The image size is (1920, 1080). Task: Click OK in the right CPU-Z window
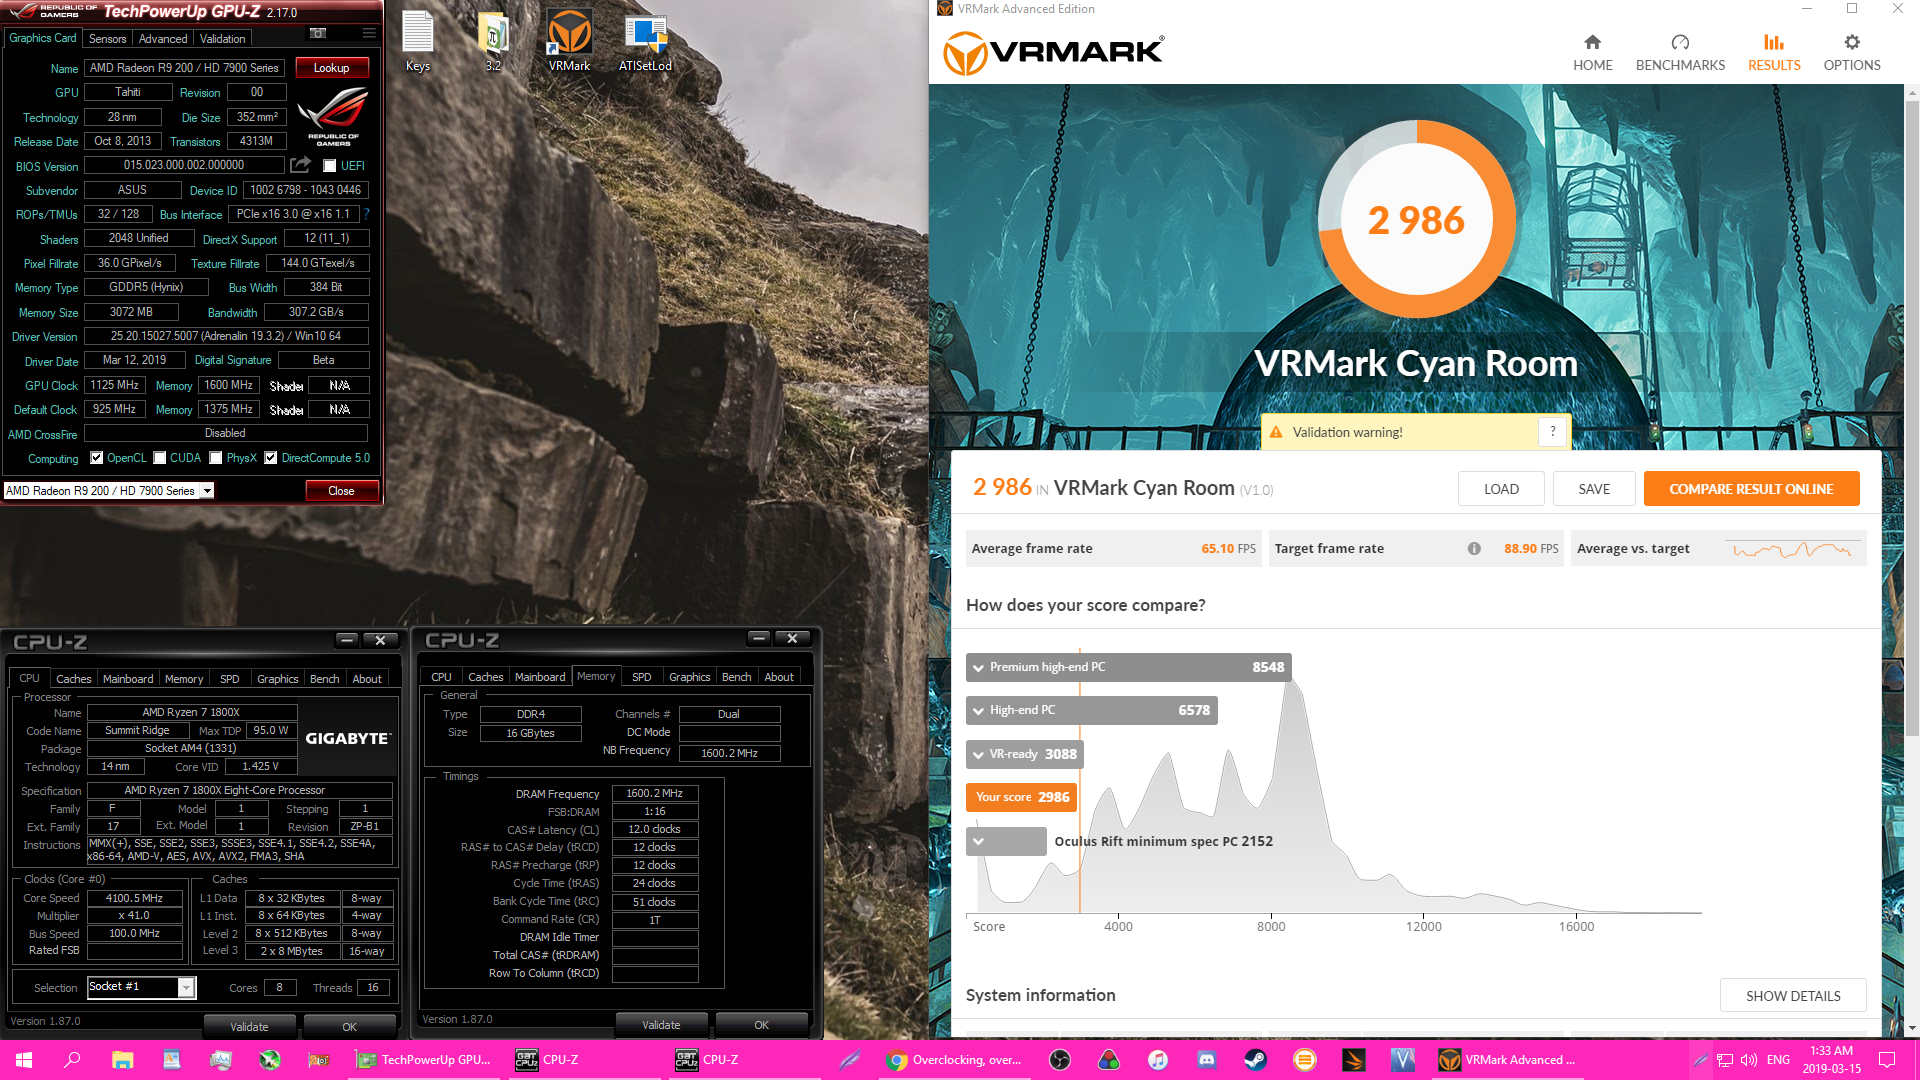(x=761, y=1025)
